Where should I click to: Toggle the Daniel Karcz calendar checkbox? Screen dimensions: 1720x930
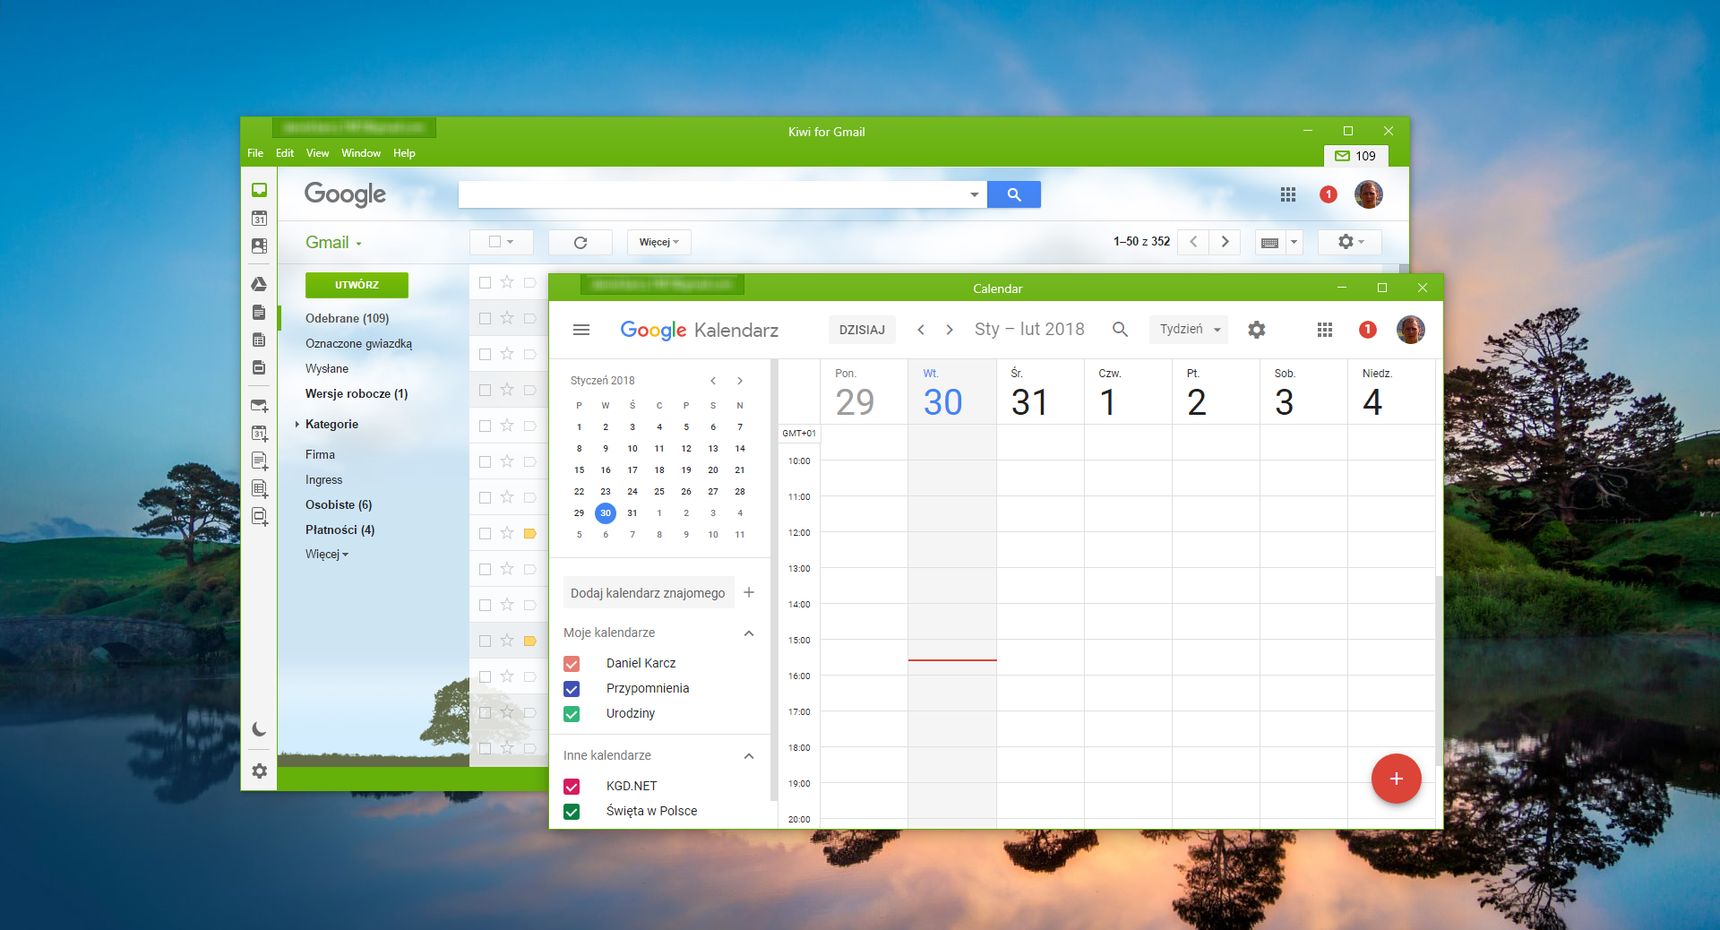[572, 664]
